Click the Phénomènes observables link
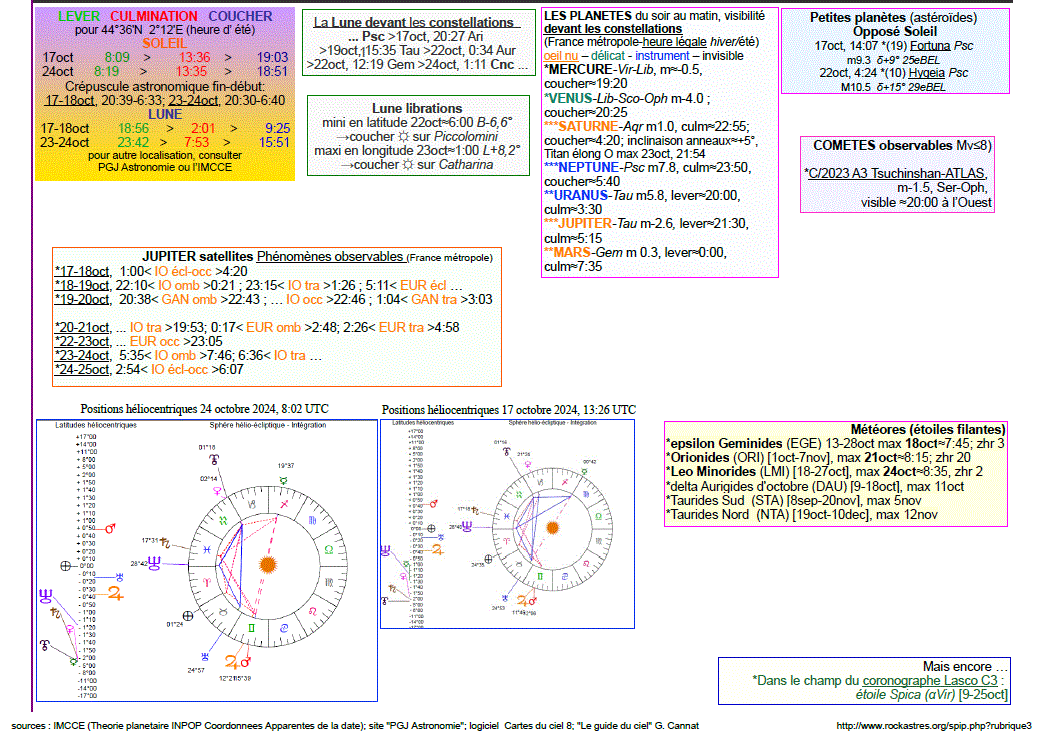The height and width of the screenshot is (734, 1045). (x=330, y=257)
